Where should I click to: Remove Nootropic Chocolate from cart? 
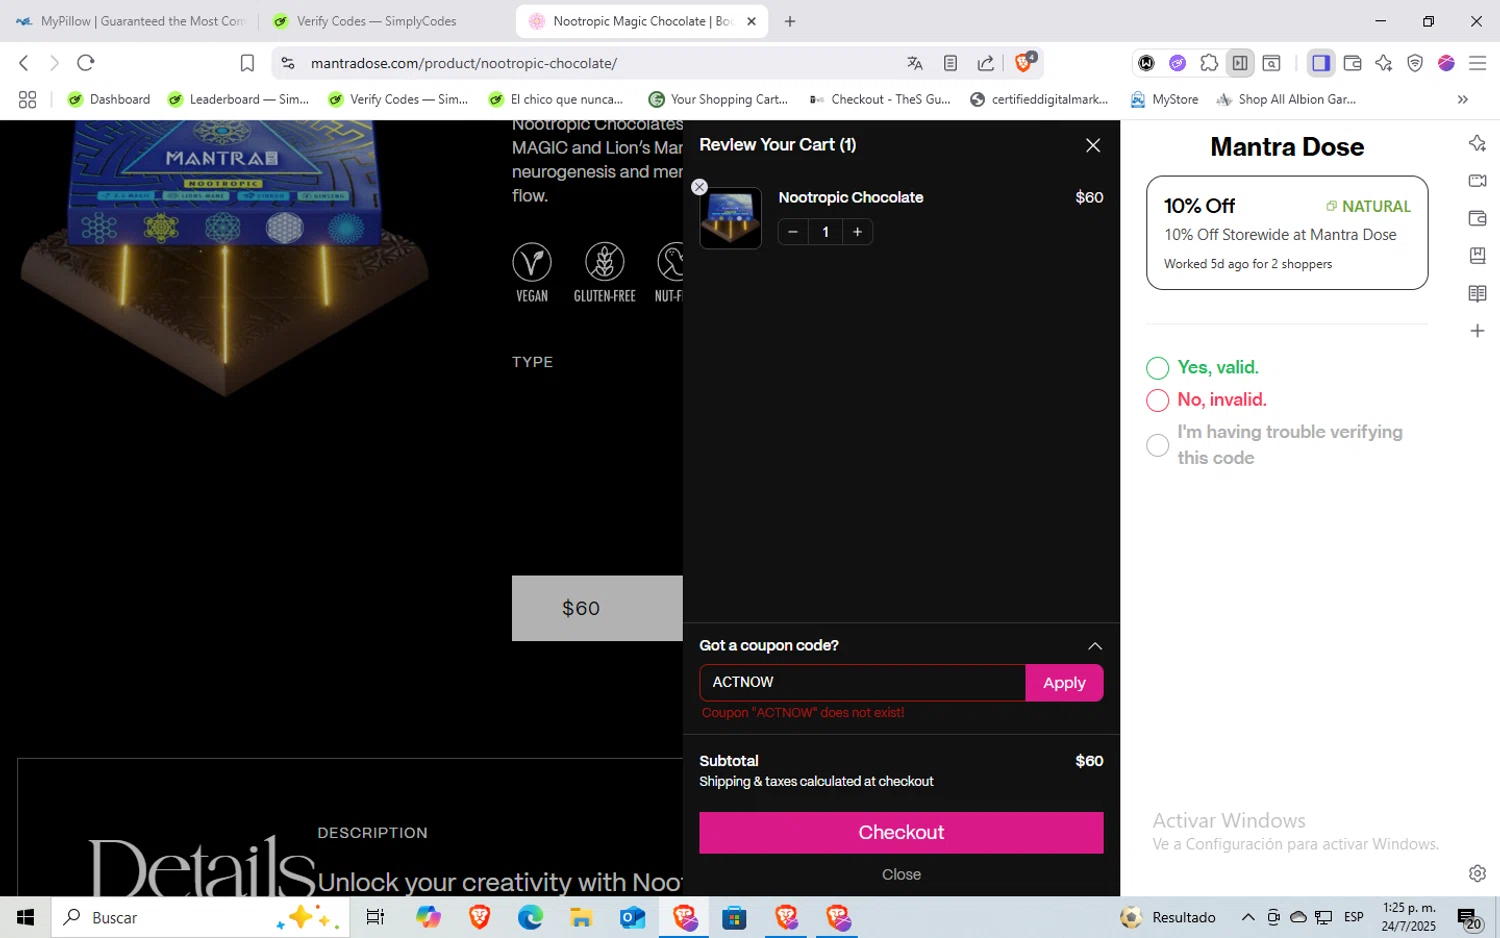(699, 187)
